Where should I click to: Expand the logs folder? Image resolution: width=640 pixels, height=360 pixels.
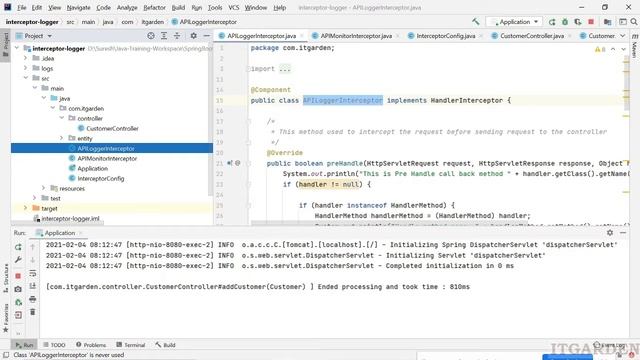coord(26,68)
